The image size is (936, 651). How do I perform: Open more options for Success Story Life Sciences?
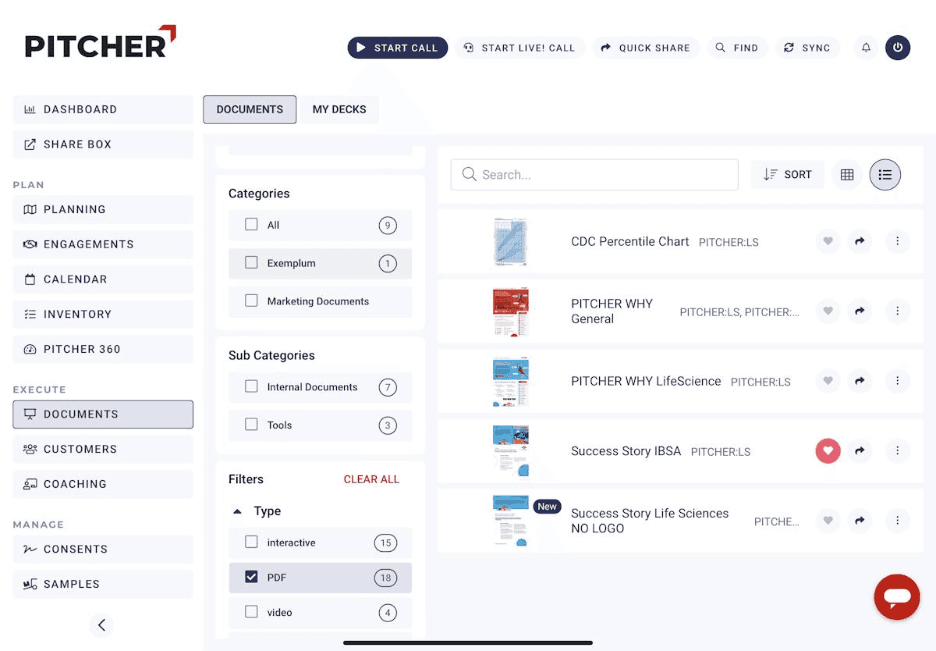coord(897,520)
